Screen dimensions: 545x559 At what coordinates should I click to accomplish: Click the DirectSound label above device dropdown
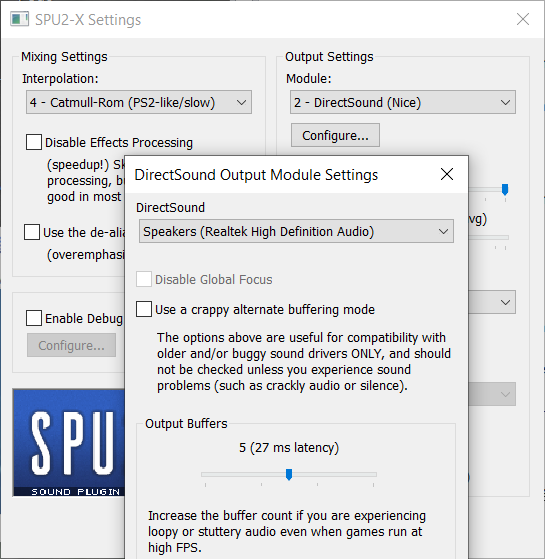coord(170,207)
